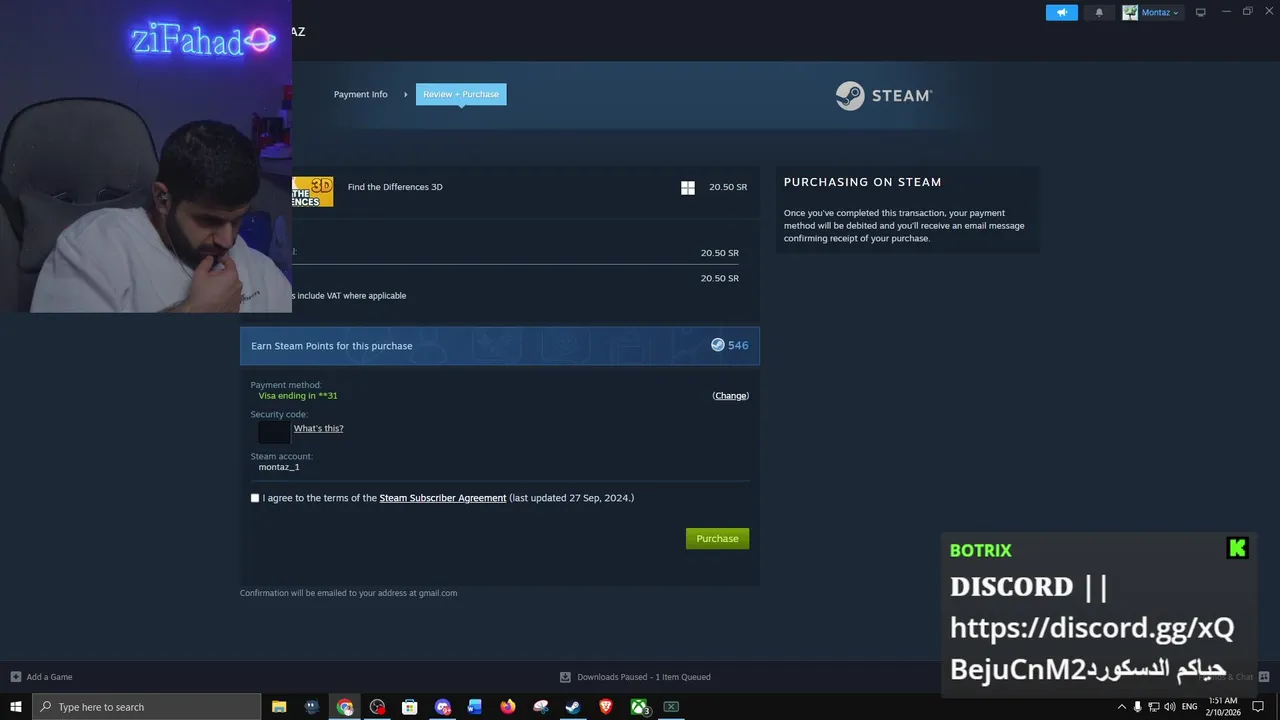1280x720 pixels.
Task: Click the downloads icon in status bar
Action: click(565, 677)
